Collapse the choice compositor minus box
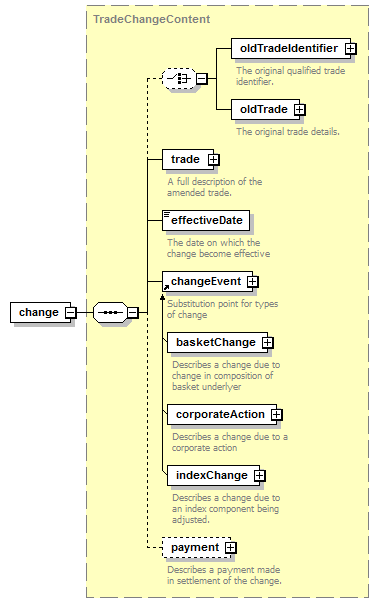 tap(202, 78)
